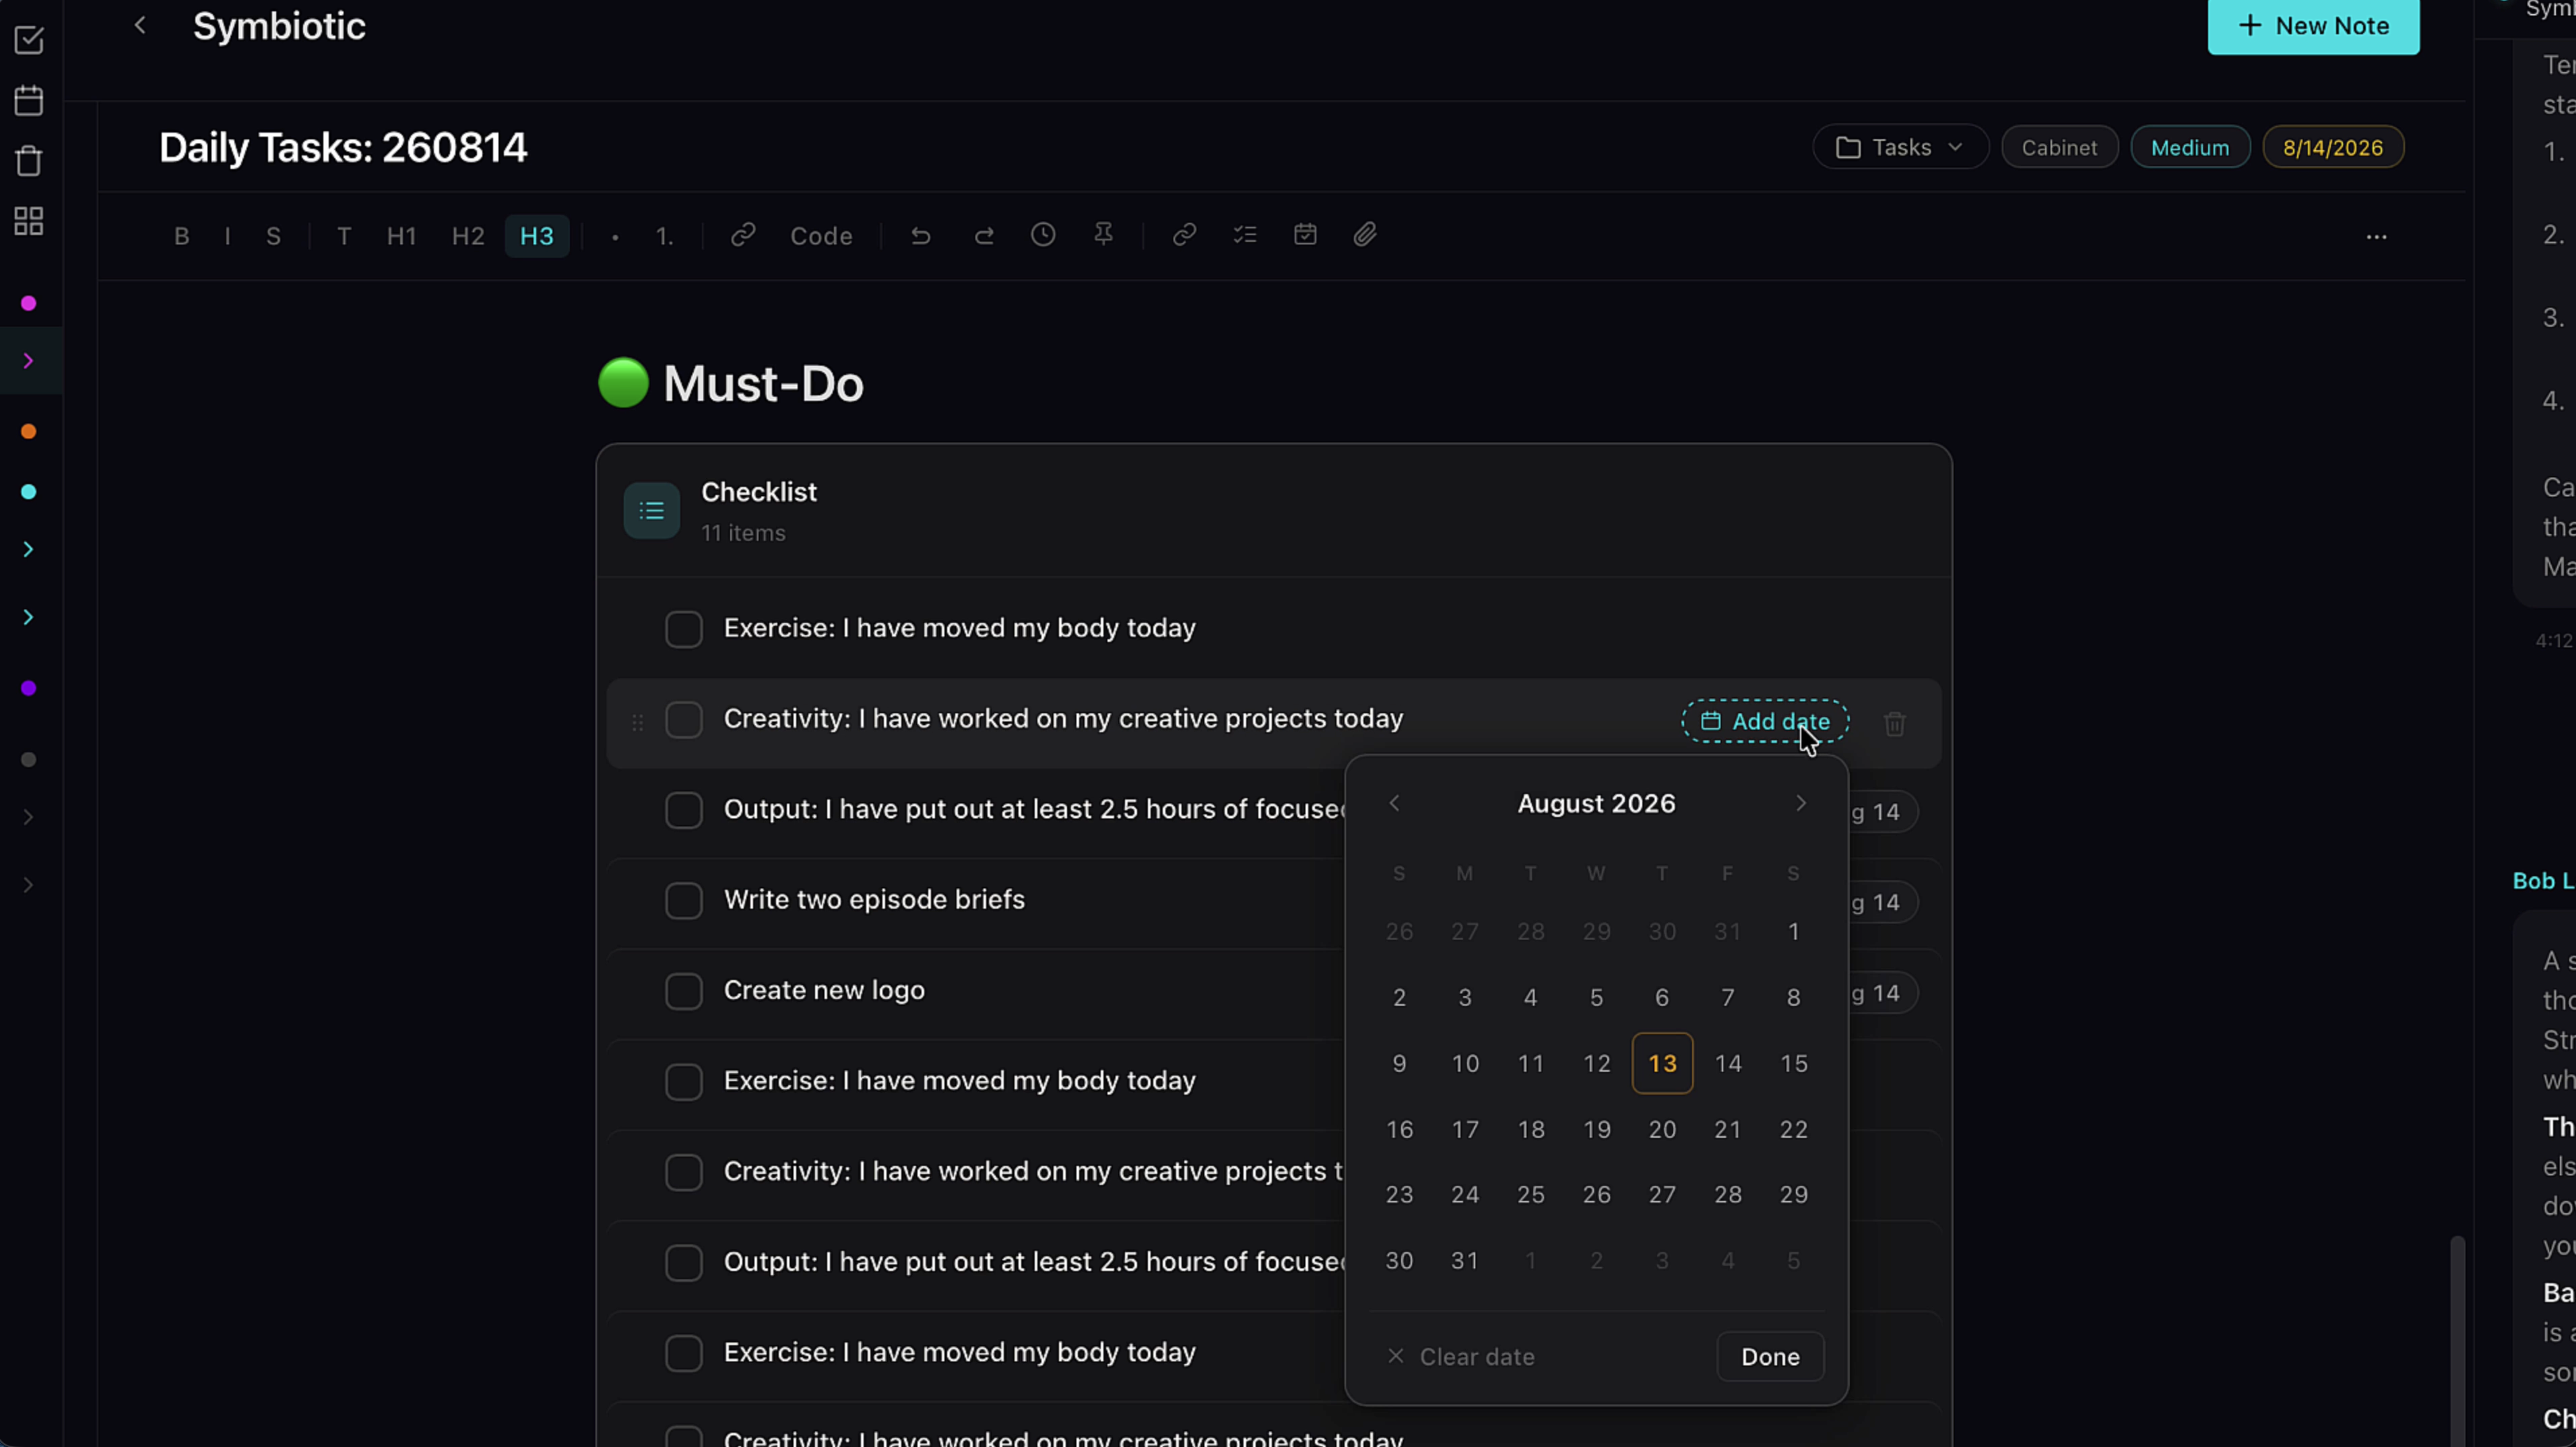The image size is (2576, 1447).
Task: Toggle bold formatting (B)
Action: (181, 236)
